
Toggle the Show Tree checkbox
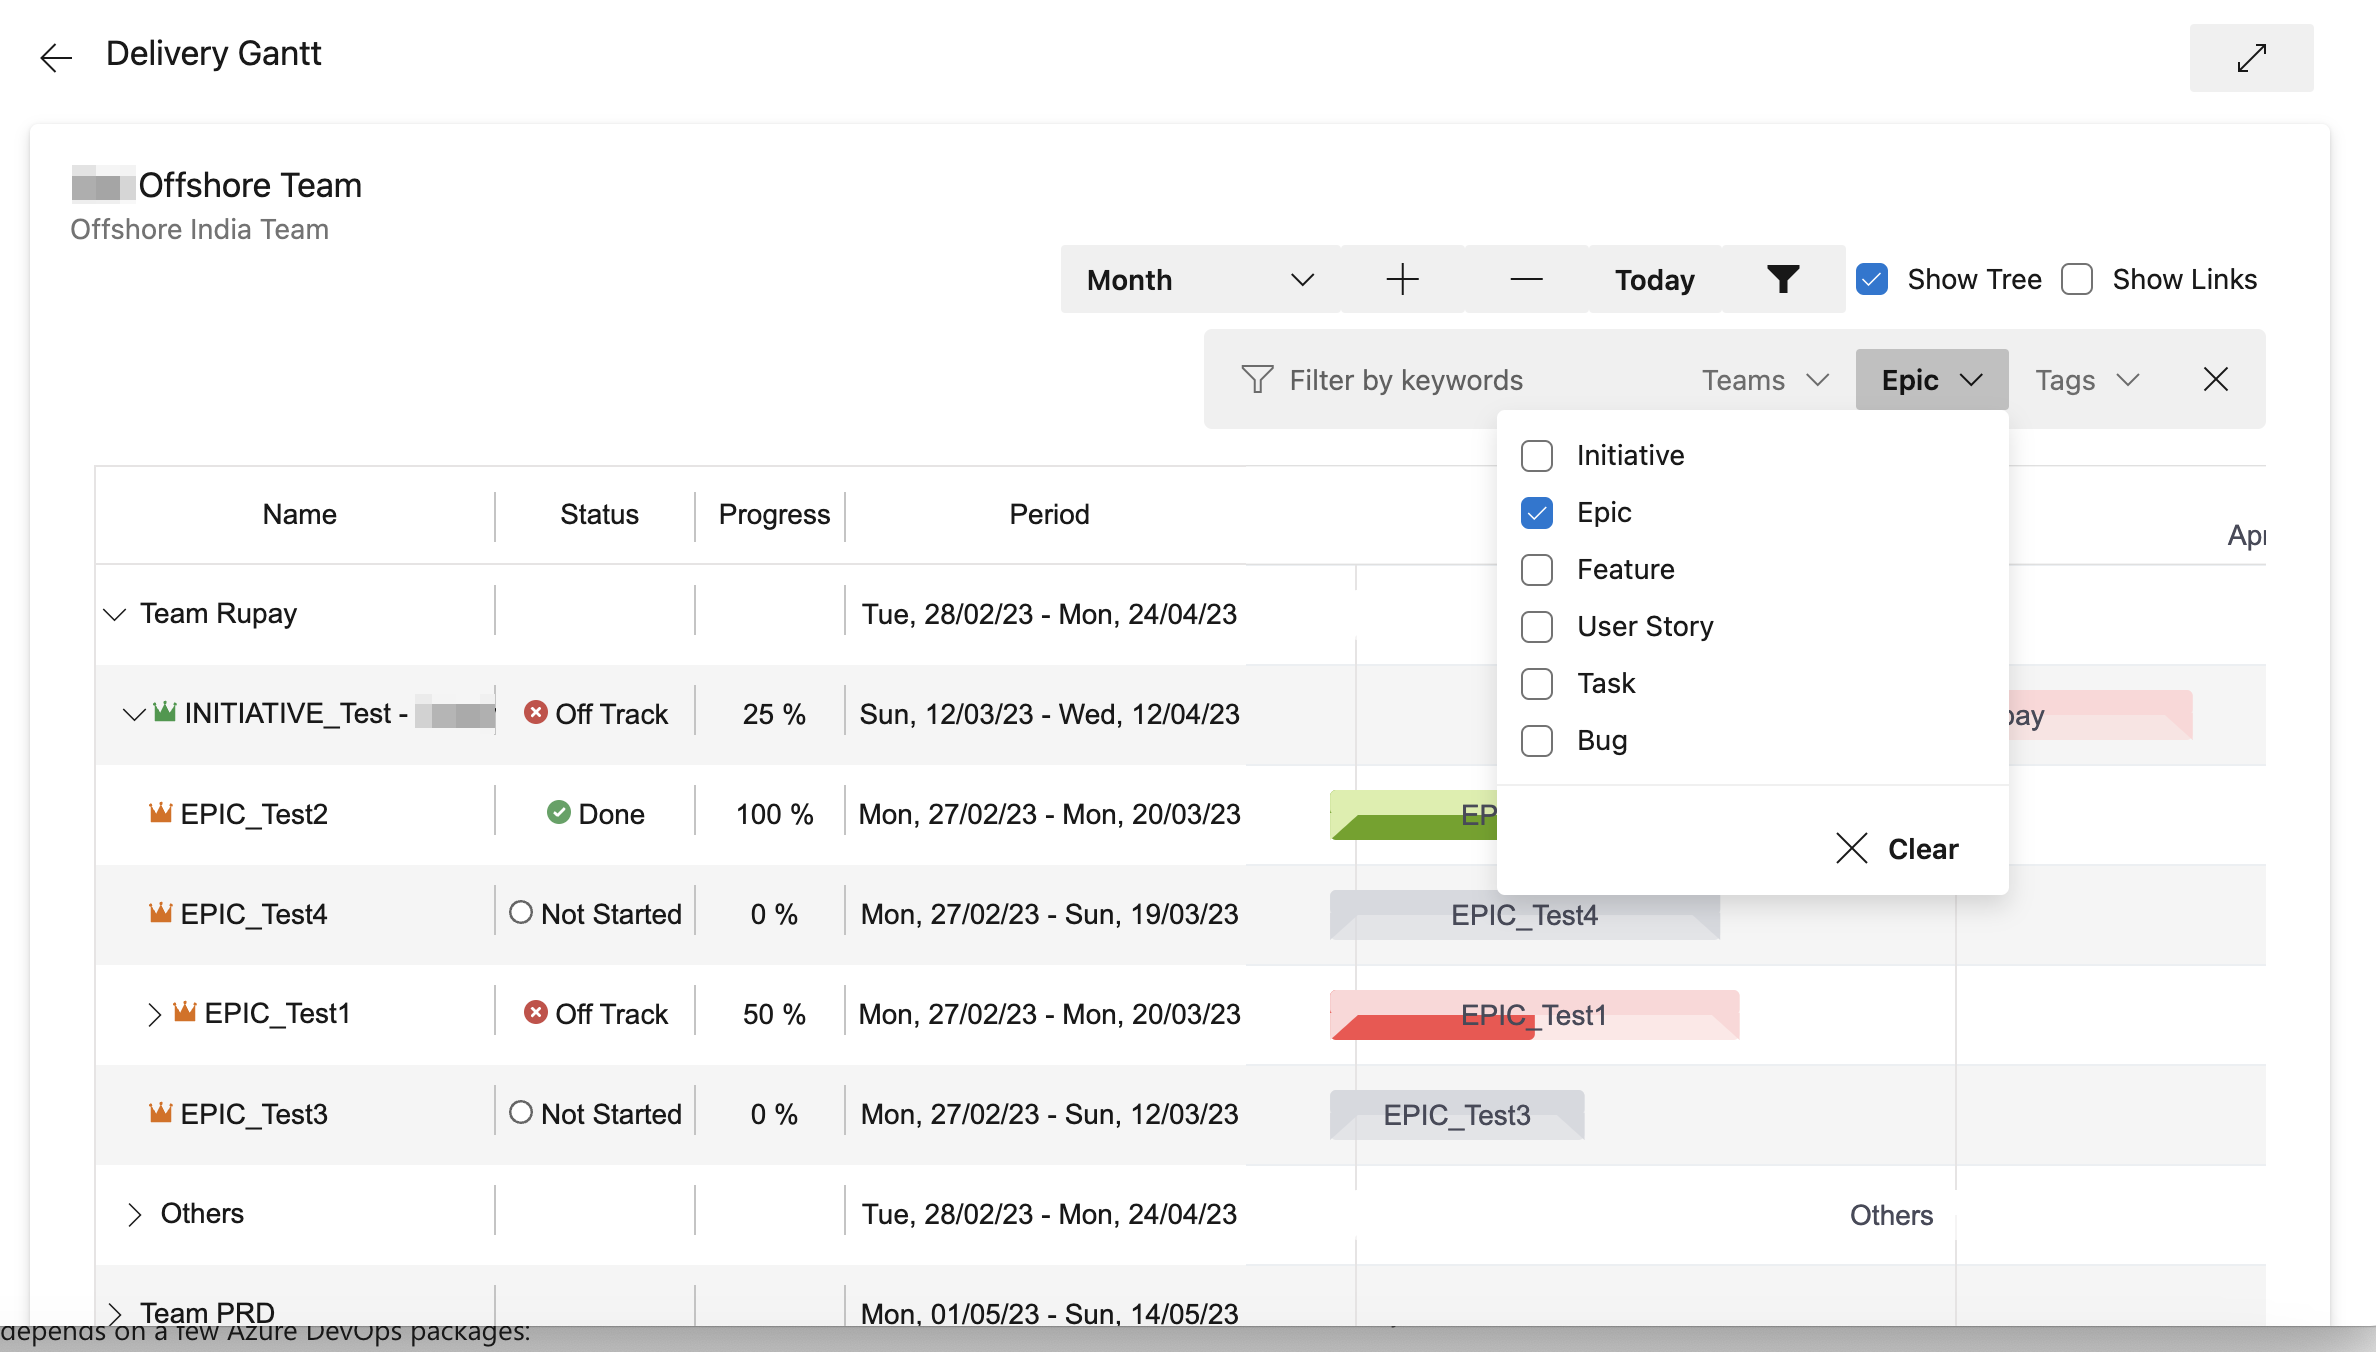tap(1875, 279)
